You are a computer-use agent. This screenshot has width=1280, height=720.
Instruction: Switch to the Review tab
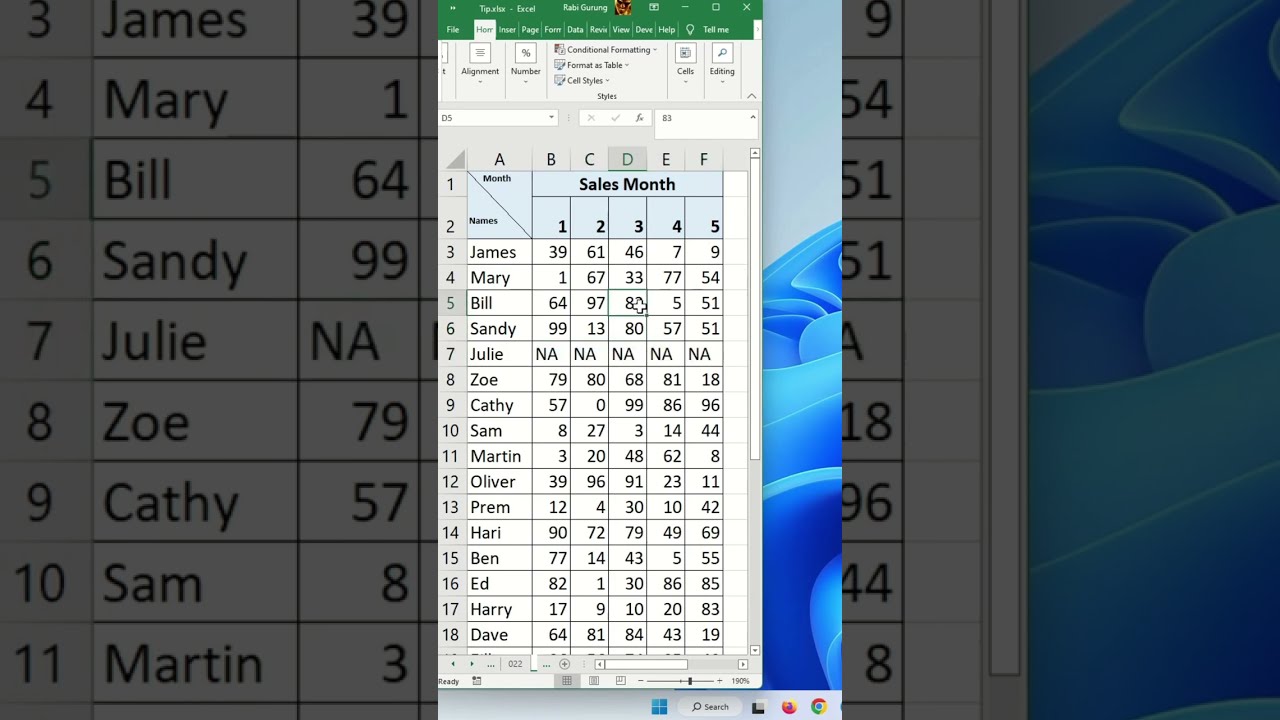(x=598, y=30)
